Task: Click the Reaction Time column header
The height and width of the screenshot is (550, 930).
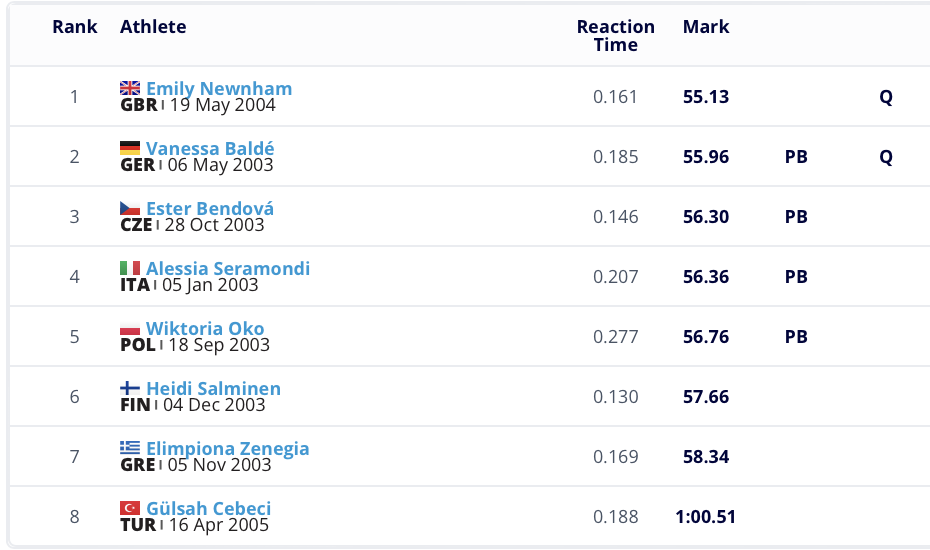Action: tap(615, 36)
